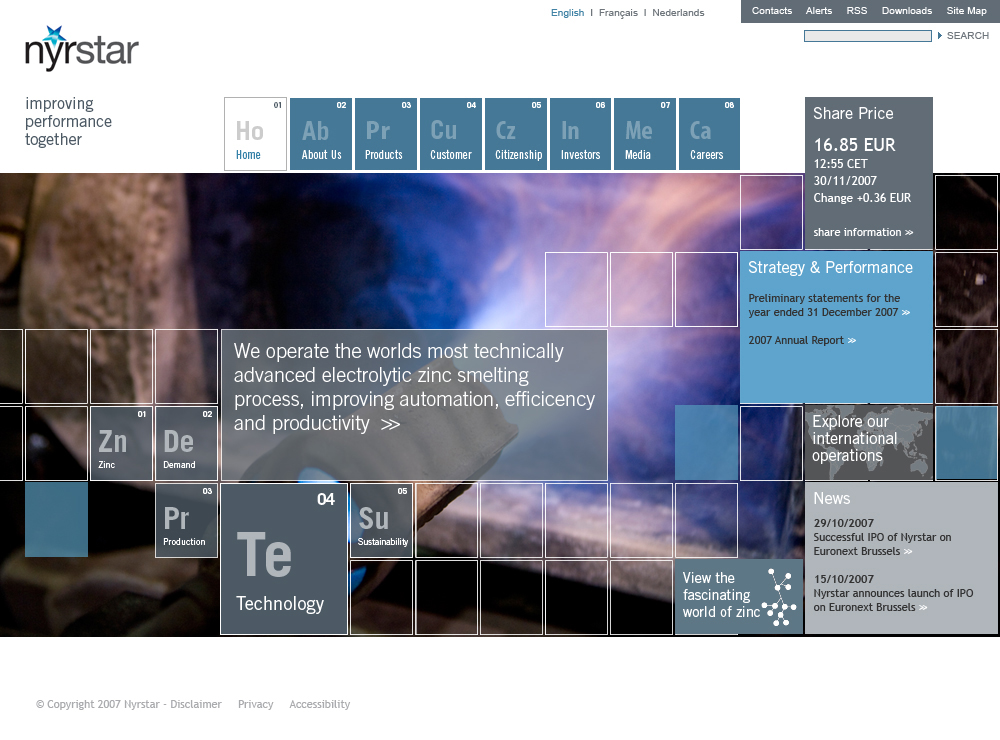The width and height of the screenshot is (1000, 740).
Task: Open the Pr Production element tile
Action: point(186,520)
